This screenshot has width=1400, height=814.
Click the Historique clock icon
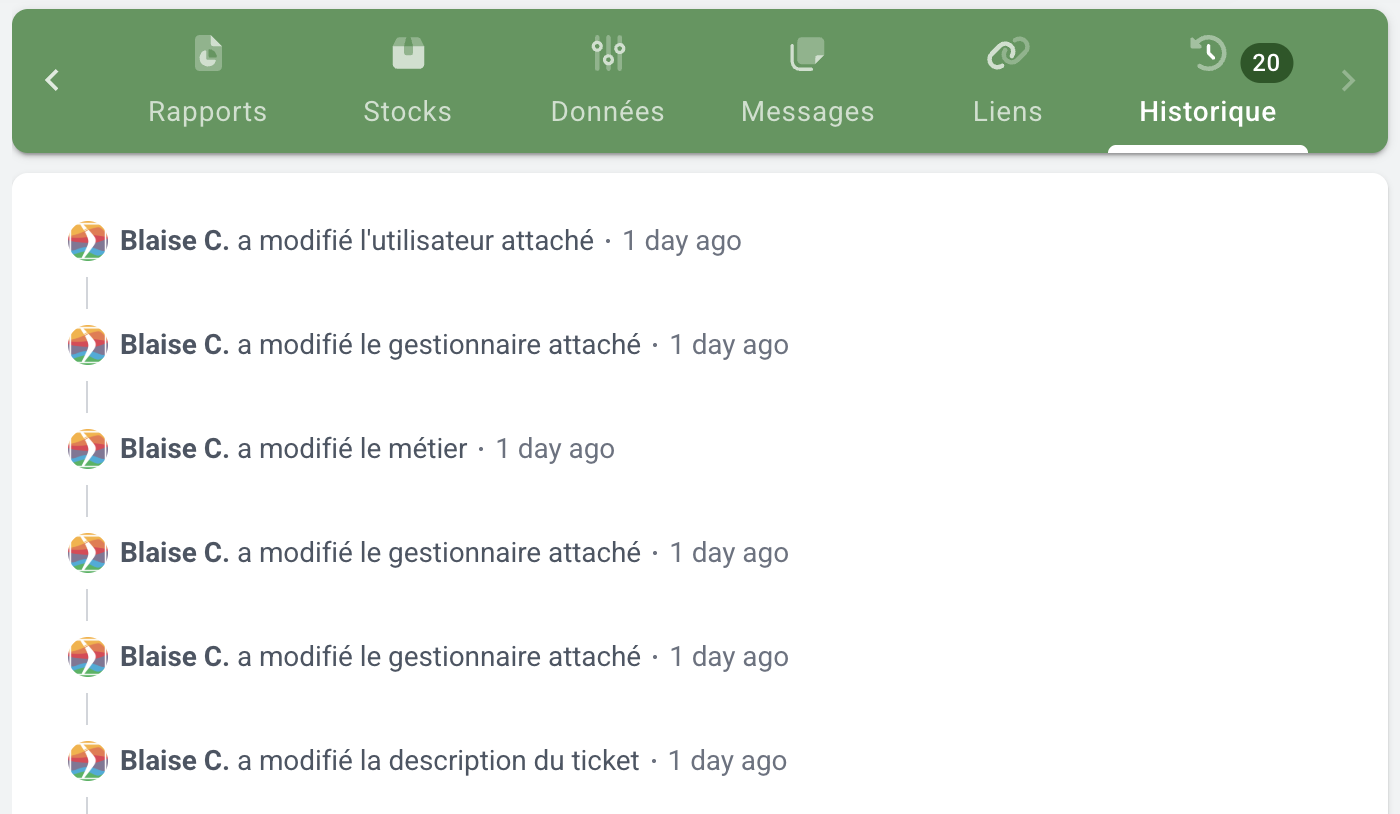(1208, 54)
